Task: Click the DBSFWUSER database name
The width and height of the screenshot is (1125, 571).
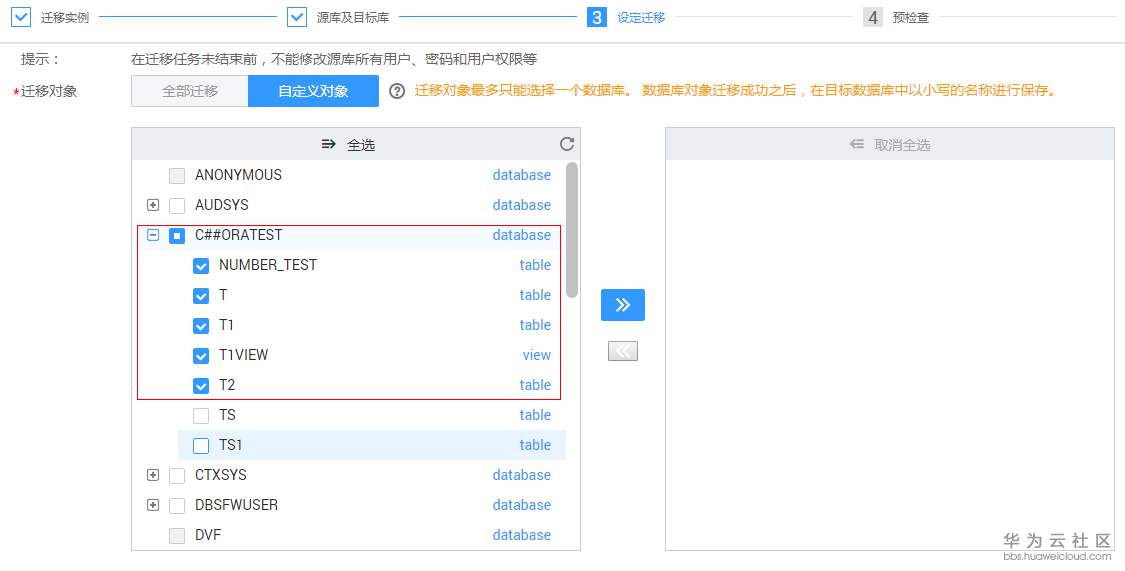Action: (x=236, y=505)
